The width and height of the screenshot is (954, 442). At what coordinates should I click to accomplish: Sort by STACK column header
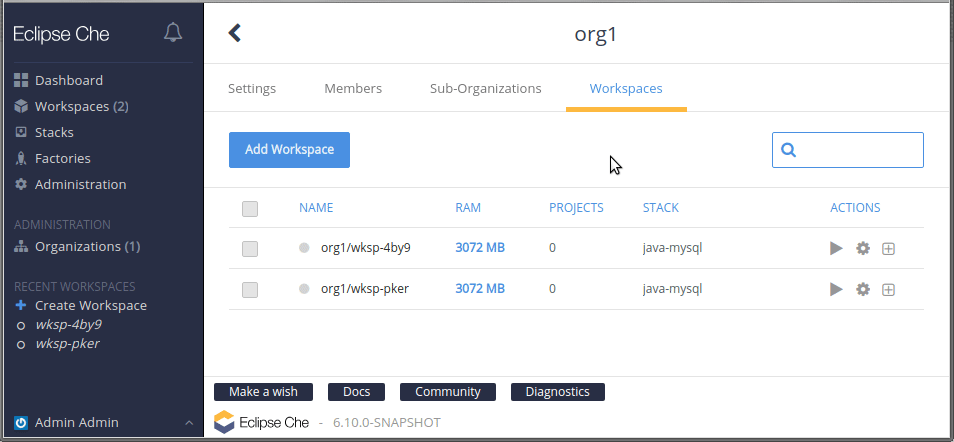(661, 208)
